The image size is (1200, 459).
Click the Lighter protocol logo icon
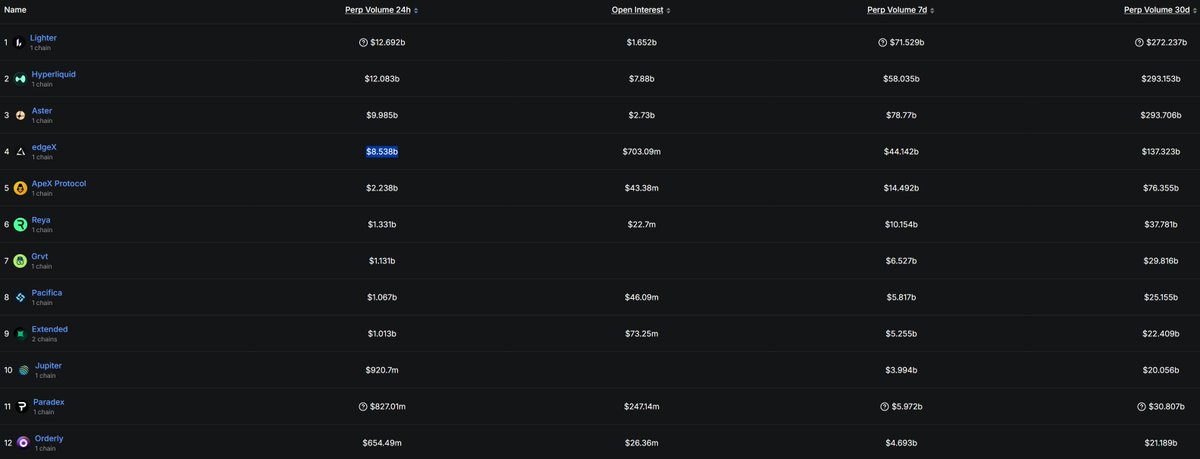point(19,43)
